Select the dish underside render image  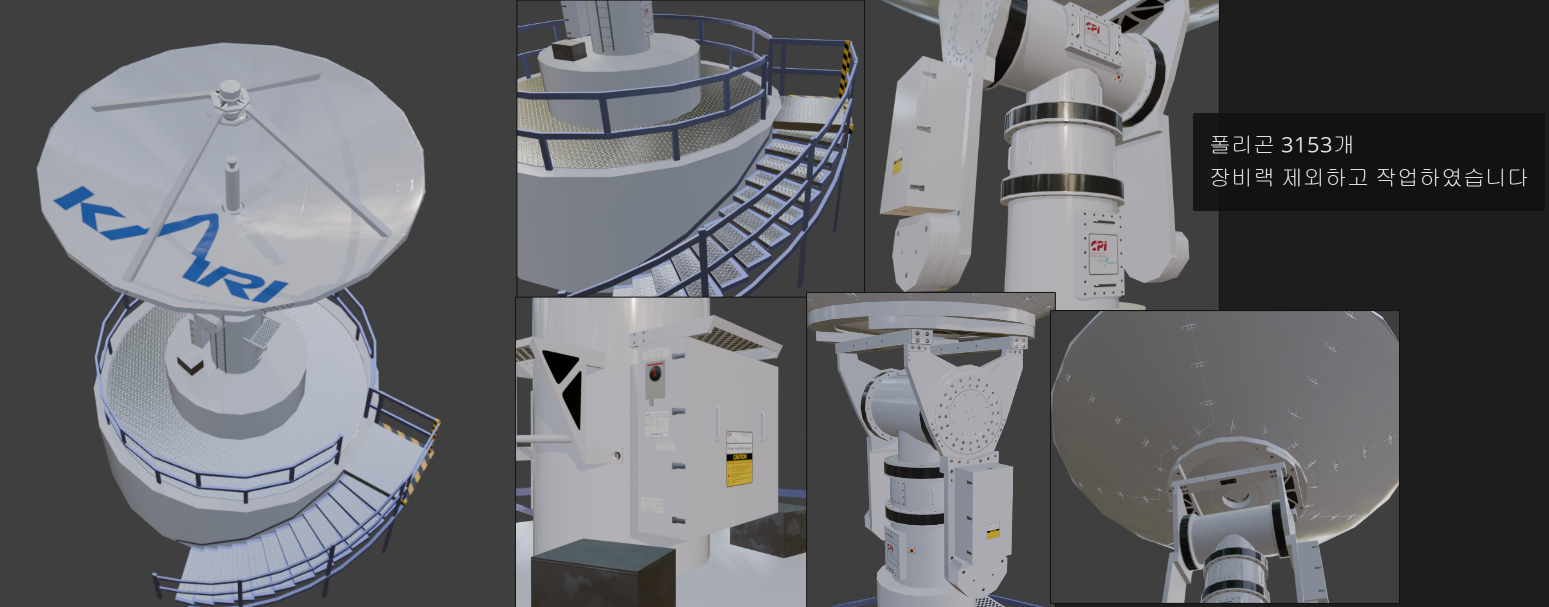(x=1224, y=457)
